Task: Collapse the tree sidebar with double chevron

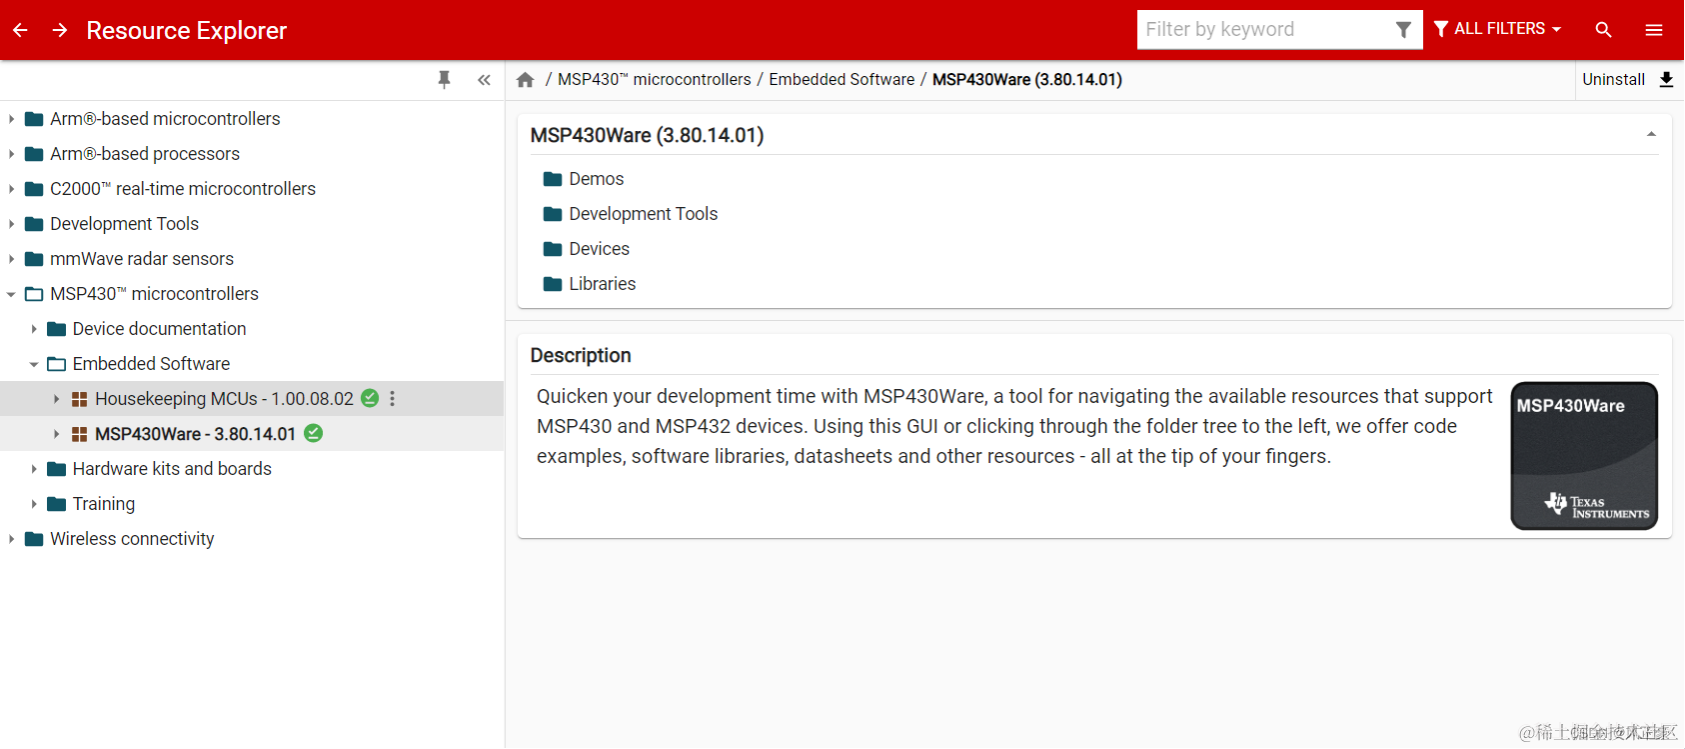Action: [x=484, y=80]
